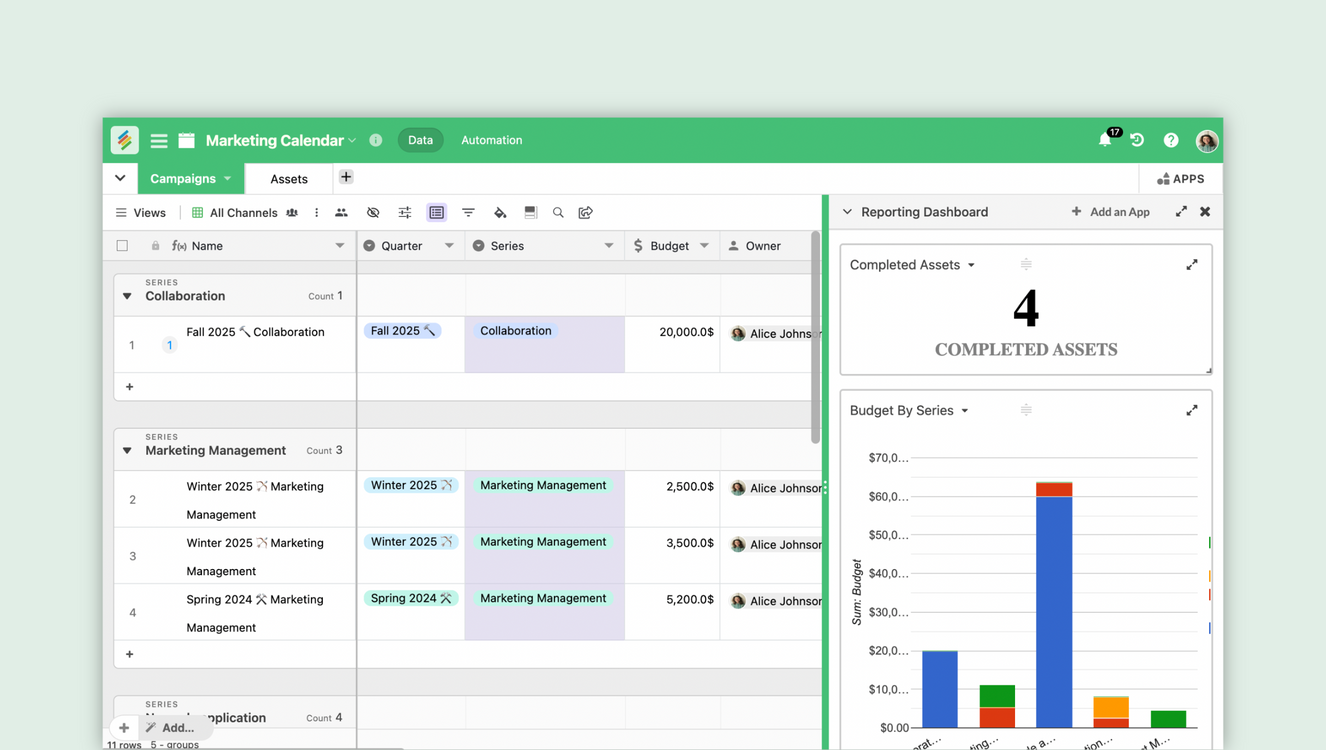Tick the select all rows checkbox
The width and height of the screenshot is (1326, 750).
pyautogui.click(x=122, y=246)
